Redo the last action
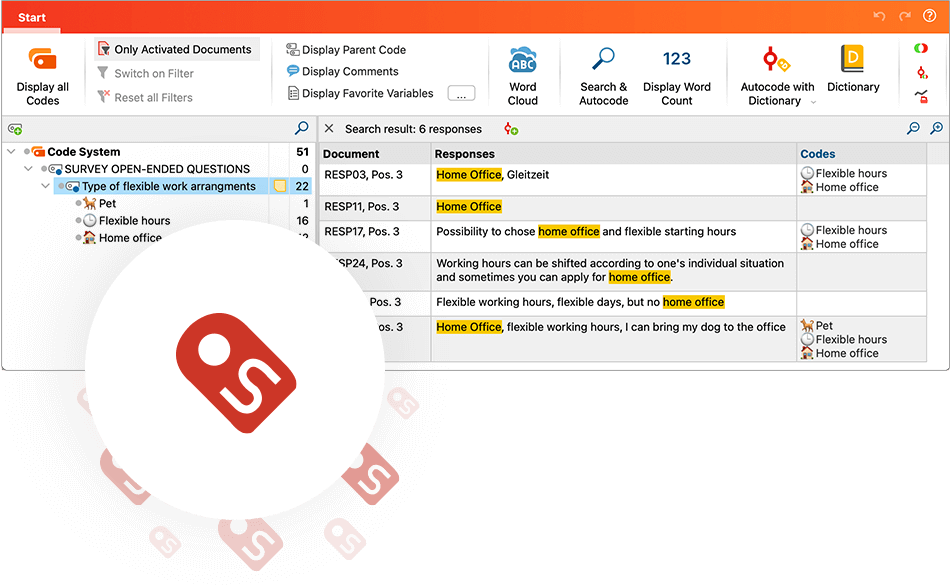 click(x=905, y=16)
